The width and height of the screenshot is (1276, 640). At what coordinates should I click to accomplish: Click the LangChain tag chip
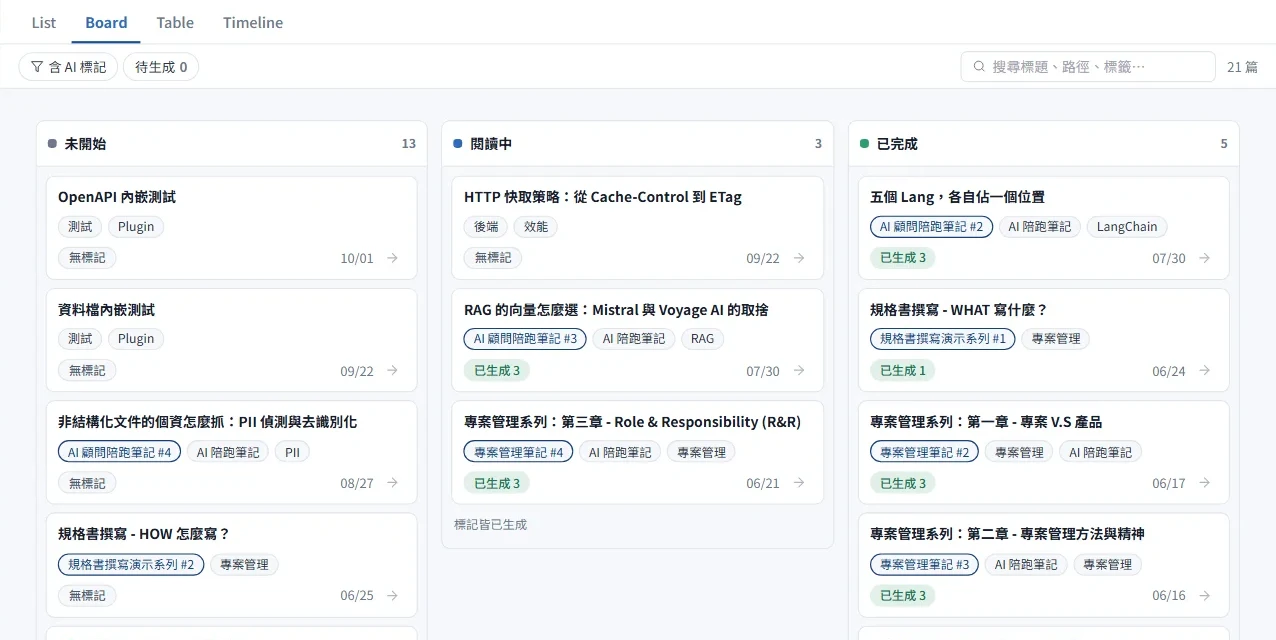pos(1127,227)
